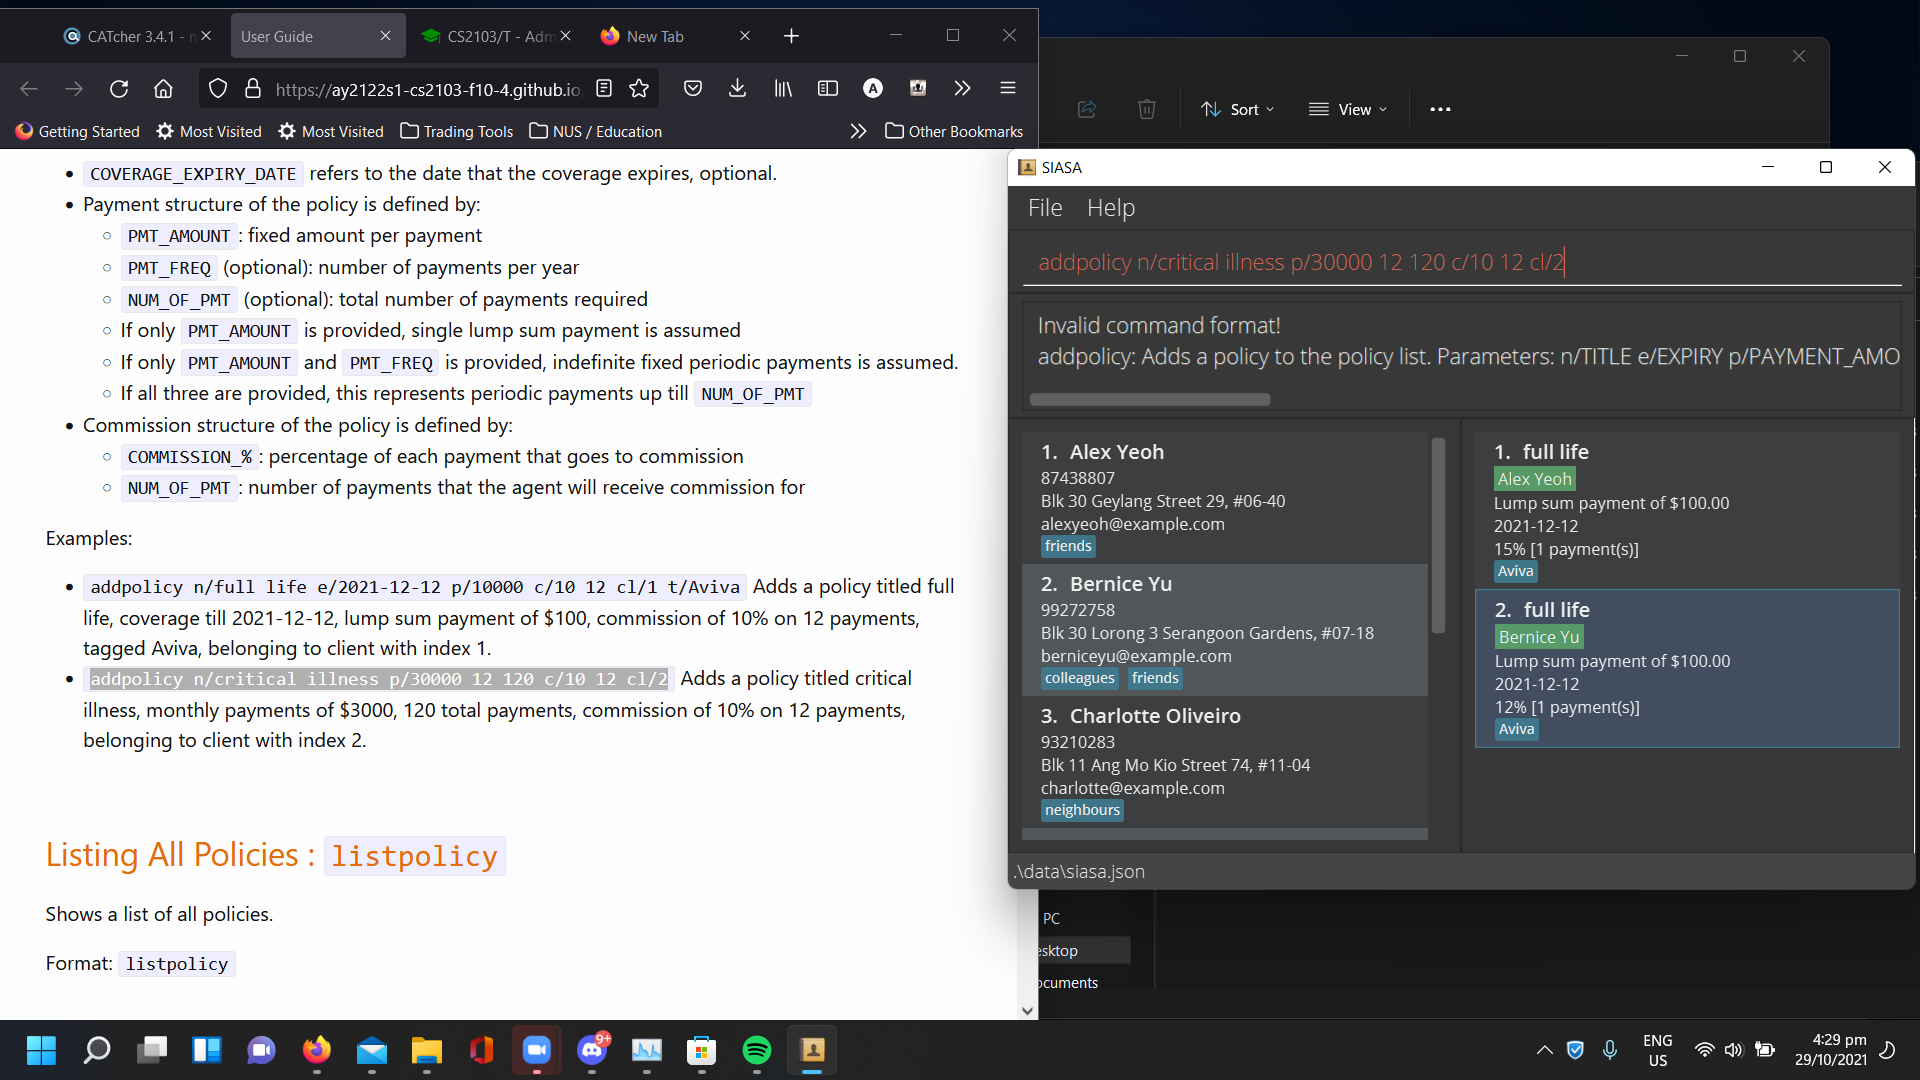Screen dimensions: 1920x1080
Task: Select the User Guide browser tab
Action: pyautogui.click(x=276, y=34)
